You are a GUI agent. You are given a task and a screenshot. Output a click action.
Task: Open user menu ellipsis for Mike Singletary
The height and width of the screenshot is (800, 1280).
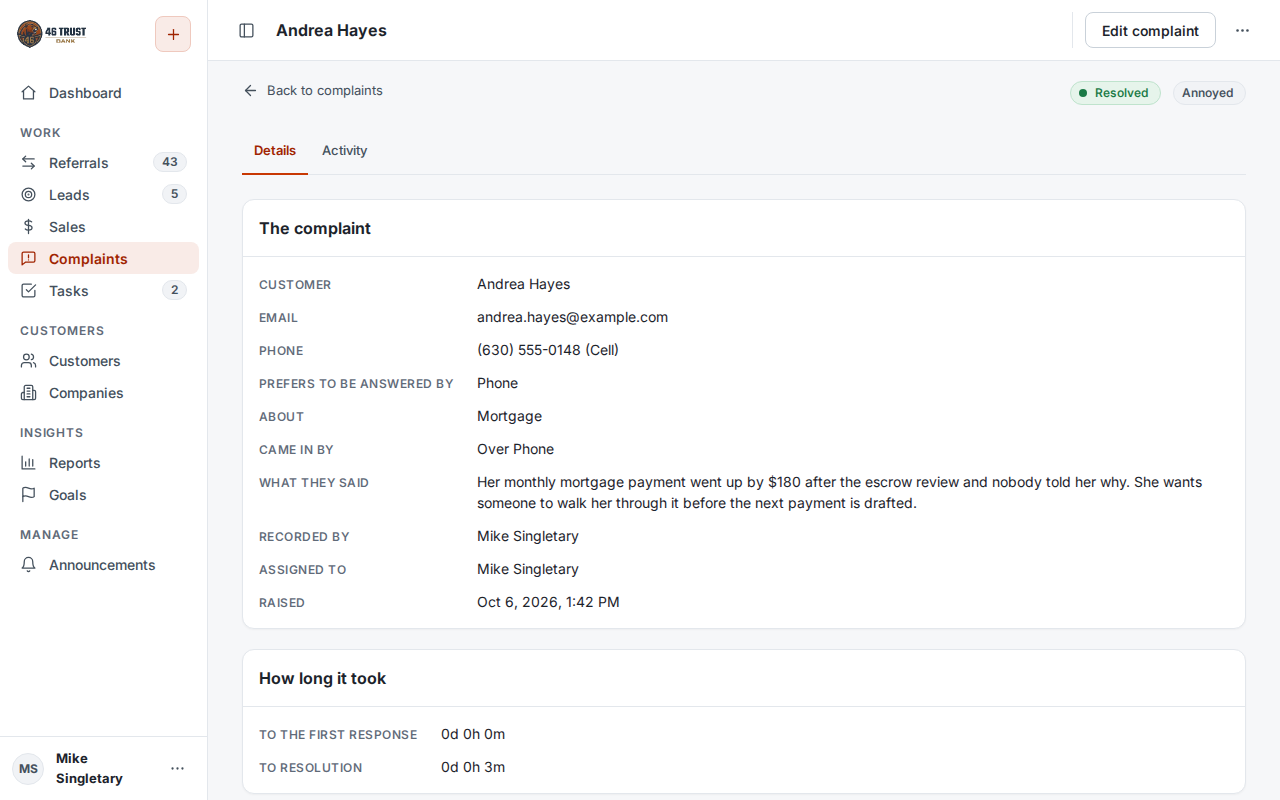[x=177, y=768]
